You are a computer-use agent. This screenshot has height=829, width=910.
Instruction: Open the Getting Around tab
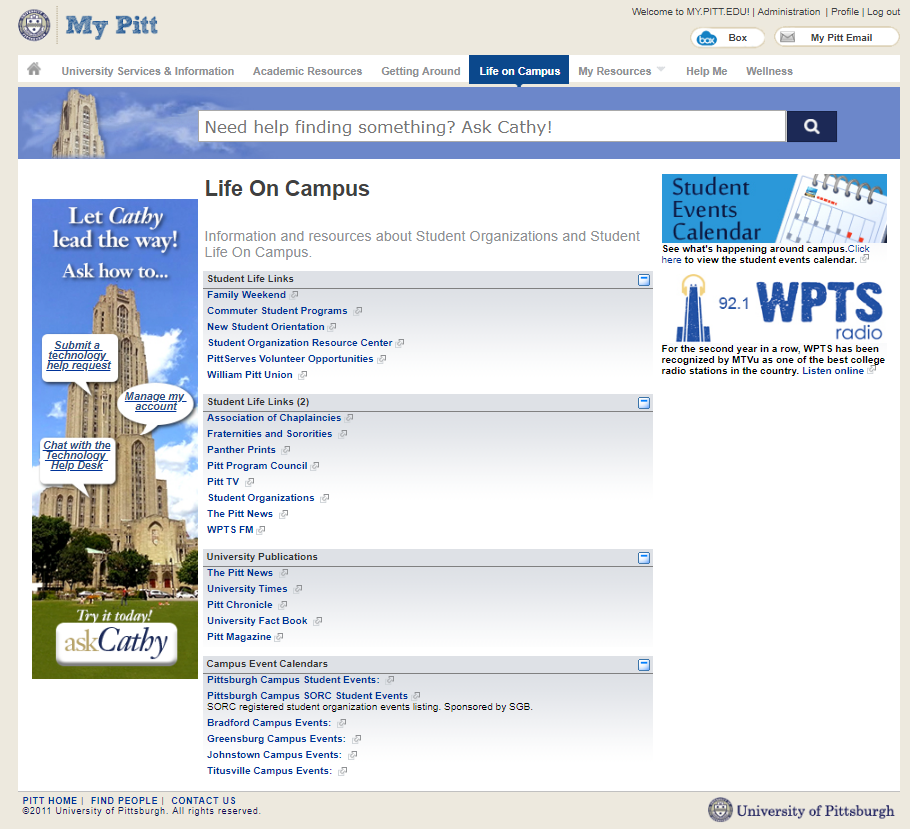click(x=421, y=71)
